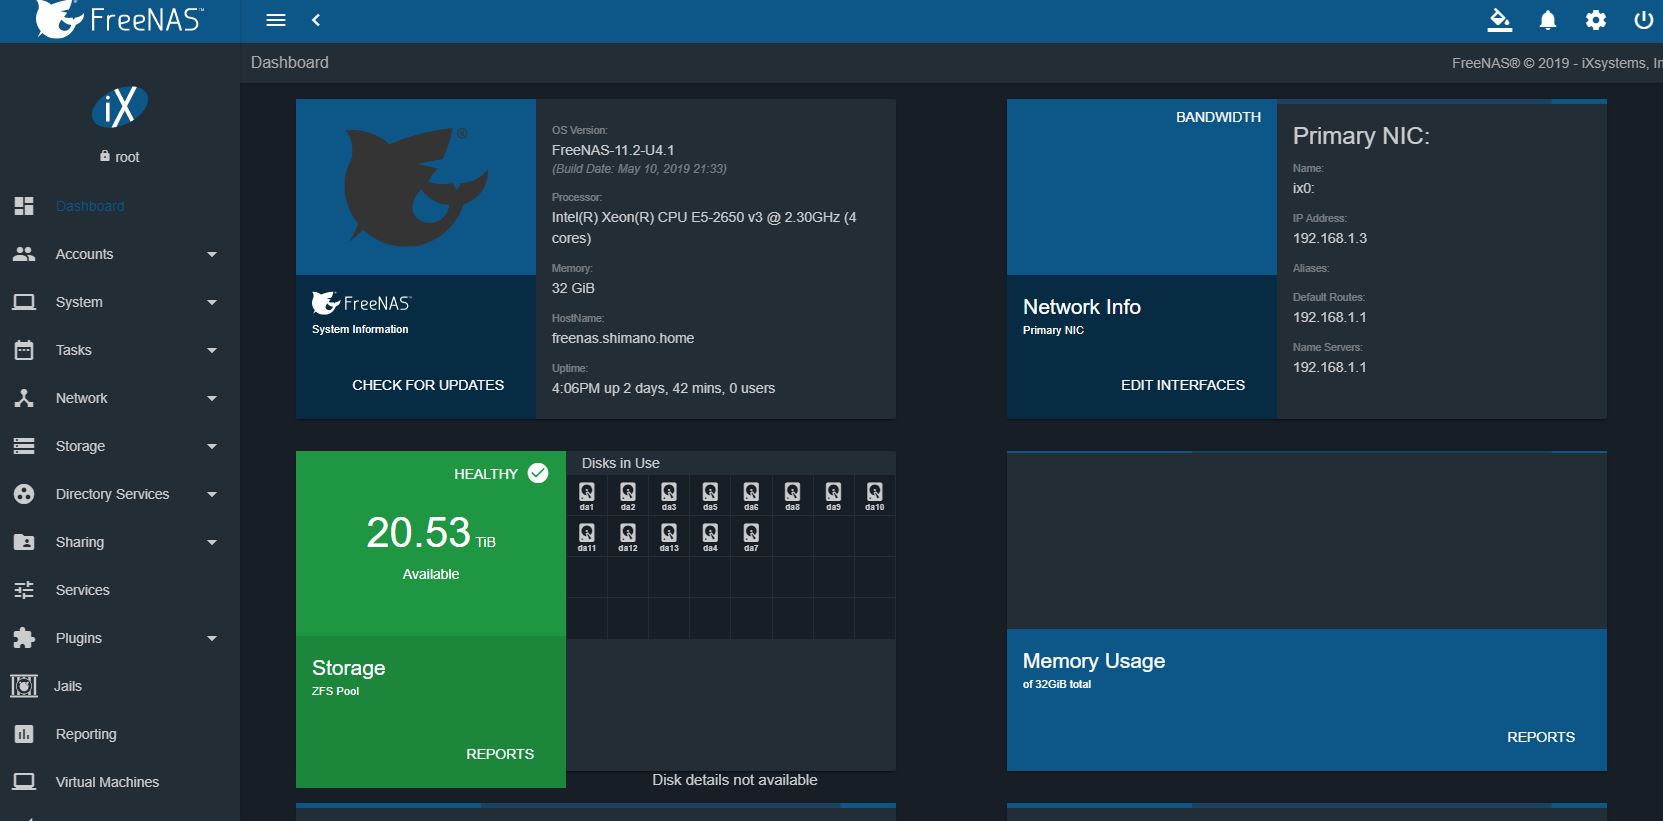
Task: Click the Default Routes value 192.168.1.1
Action: tap(1330, 317)
